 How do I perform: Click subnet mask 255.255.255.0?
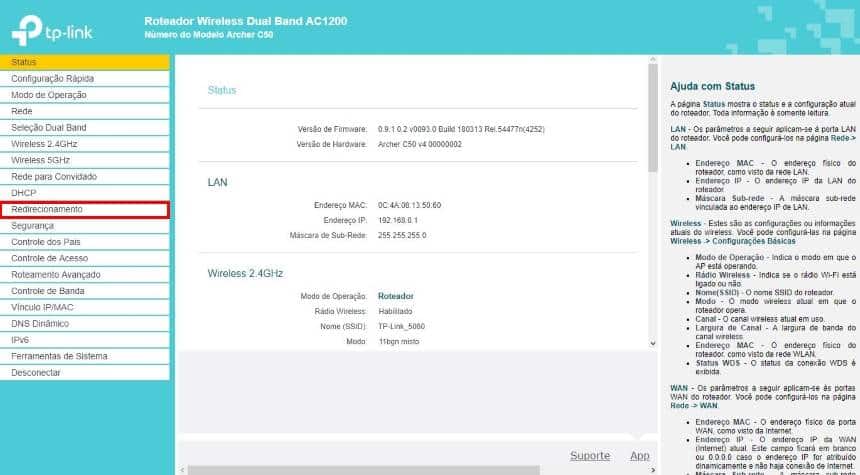click(x=402, y=235)
